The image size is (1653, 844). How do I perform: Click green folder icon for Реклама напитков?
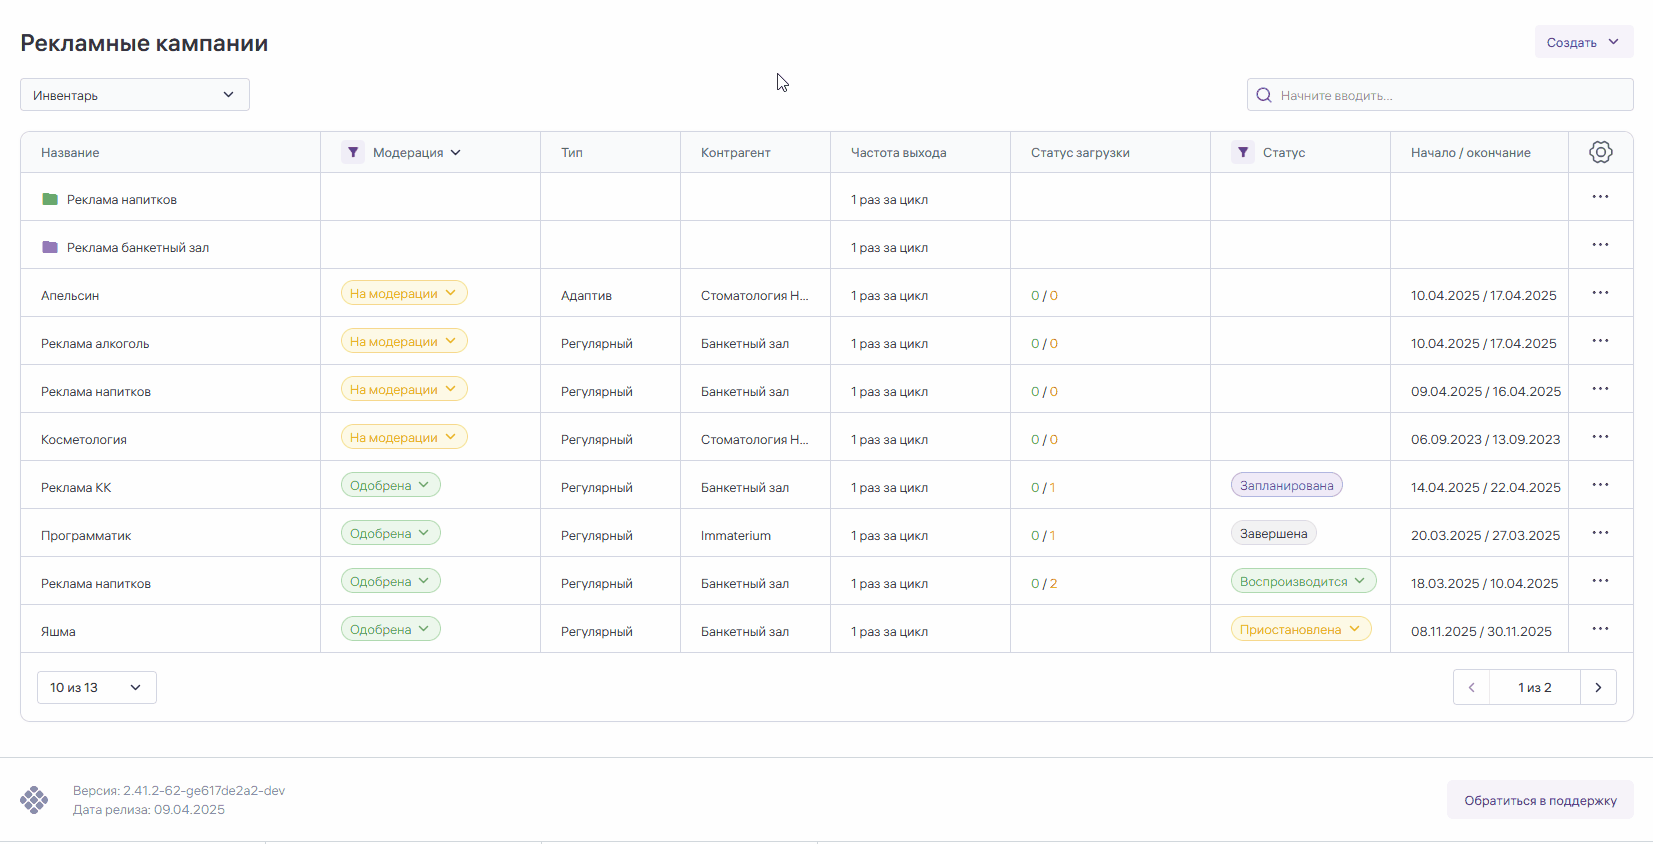pos(50,199)
